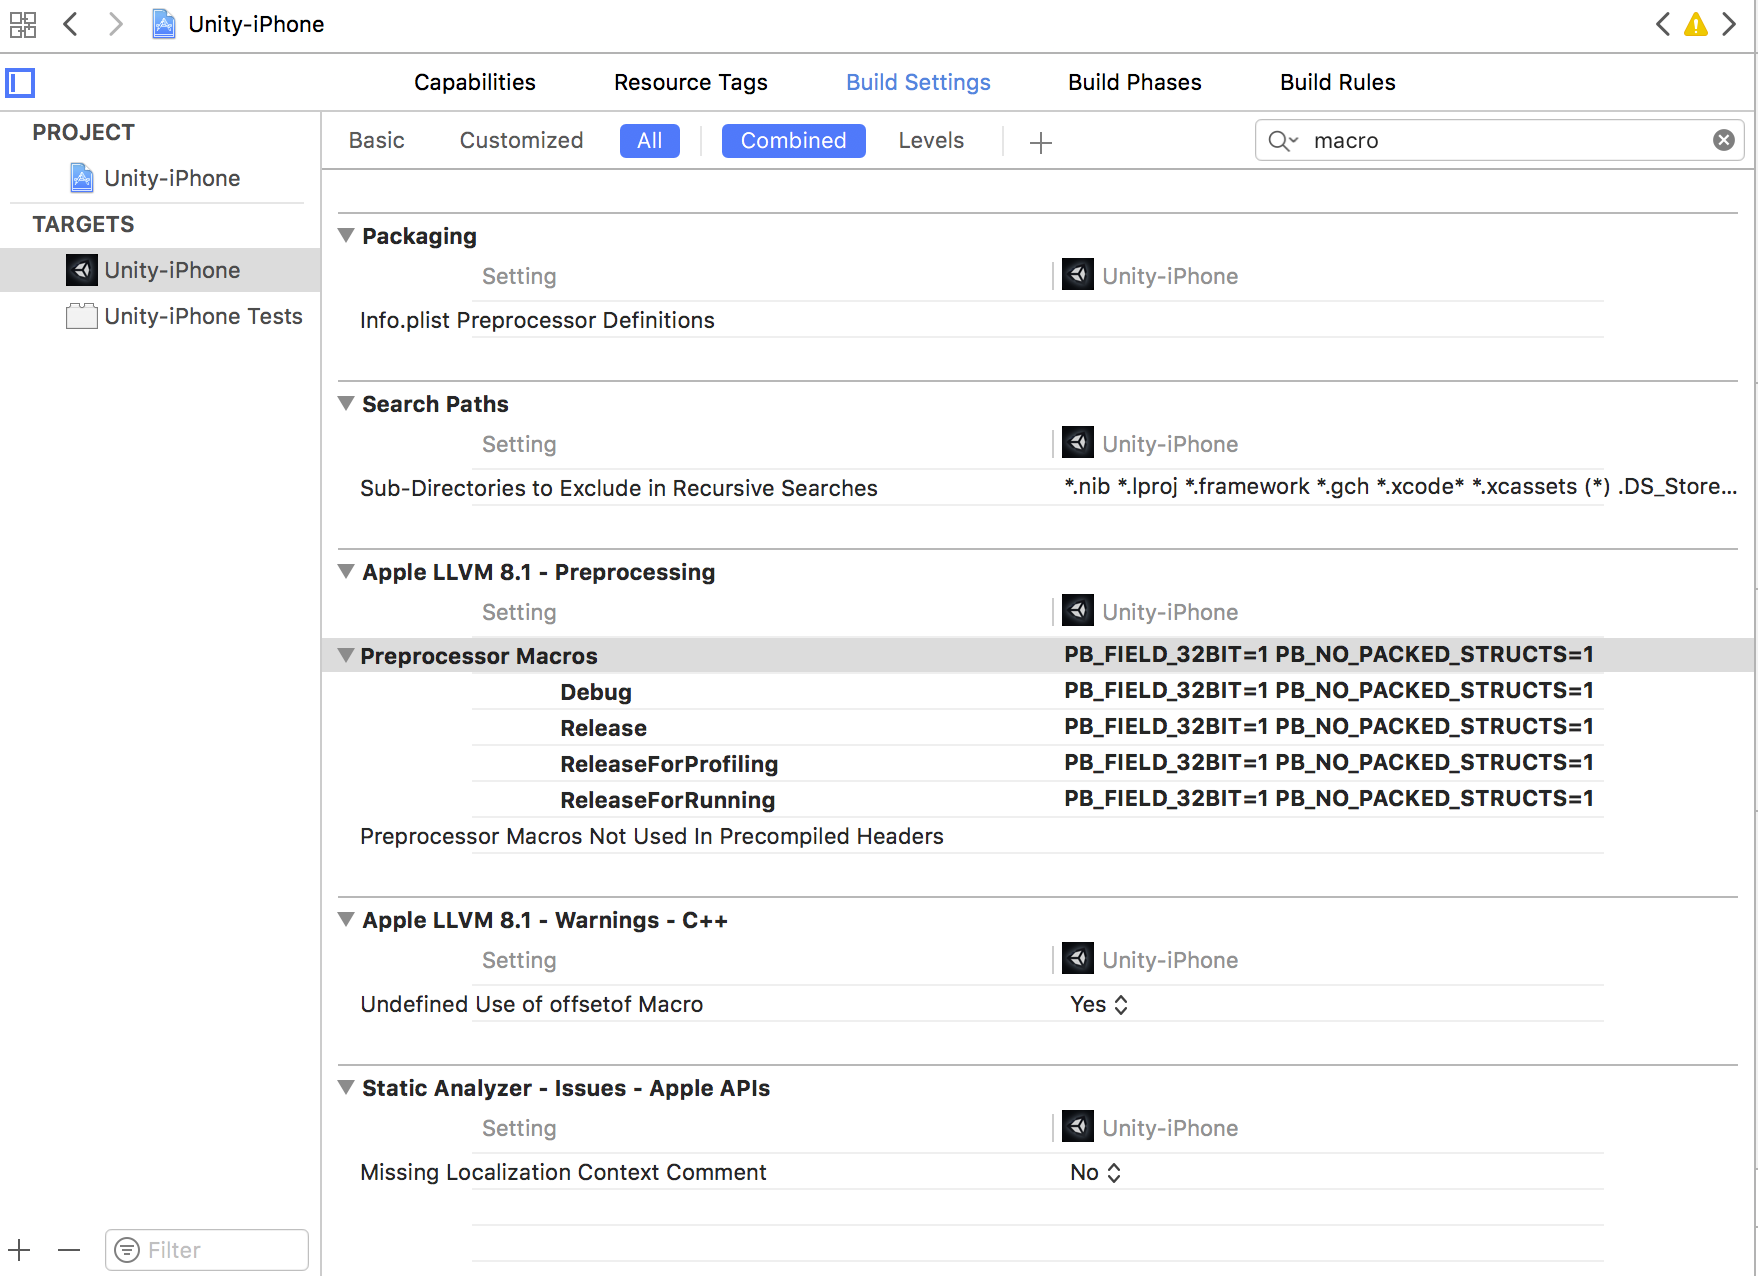1758x1276 pixels.
Task: Collapse the Packaging section
Action: [346, 236]
